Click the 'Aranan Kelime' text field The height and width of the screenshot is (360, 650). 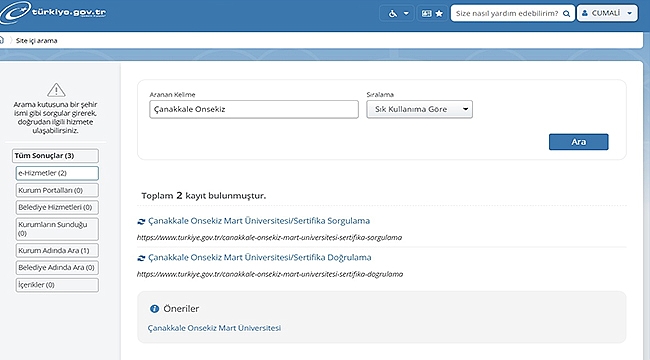coord(254,109)
